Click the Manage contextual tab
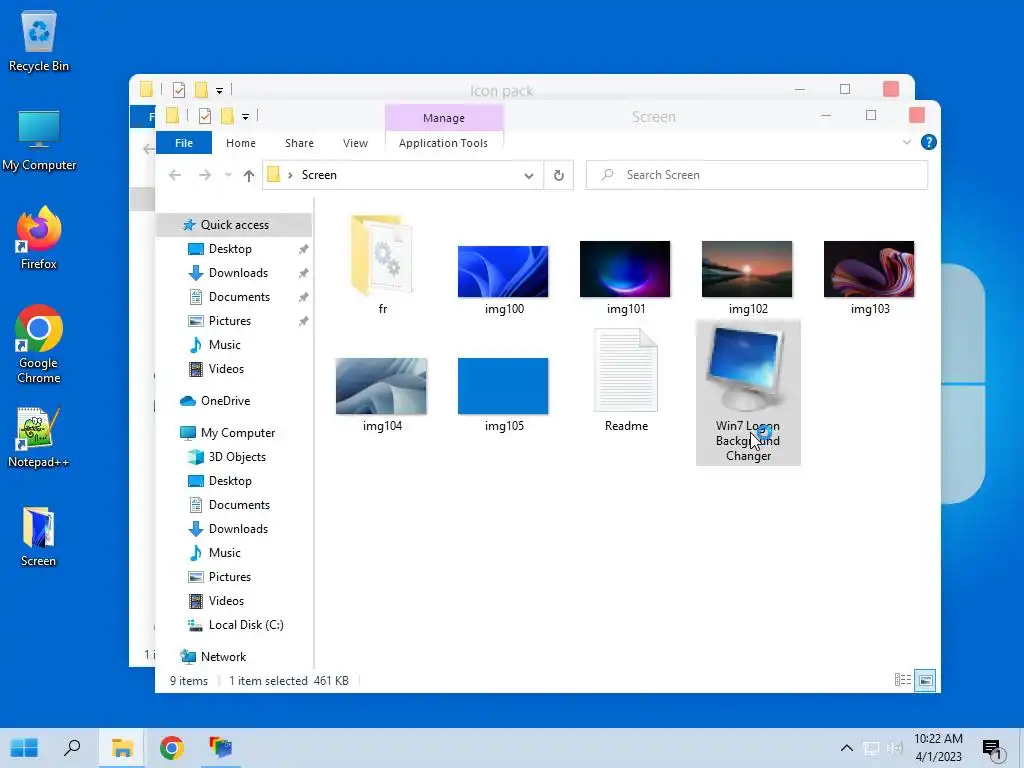1024x768 pixels. point(443,118)
